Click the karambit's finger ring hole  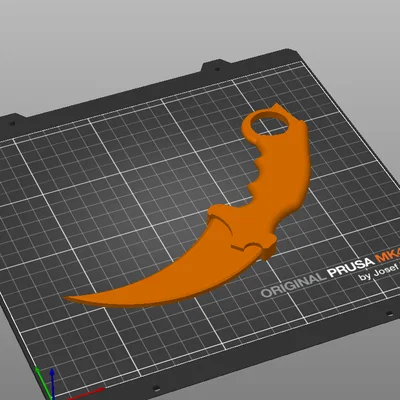tap(270, 124)
